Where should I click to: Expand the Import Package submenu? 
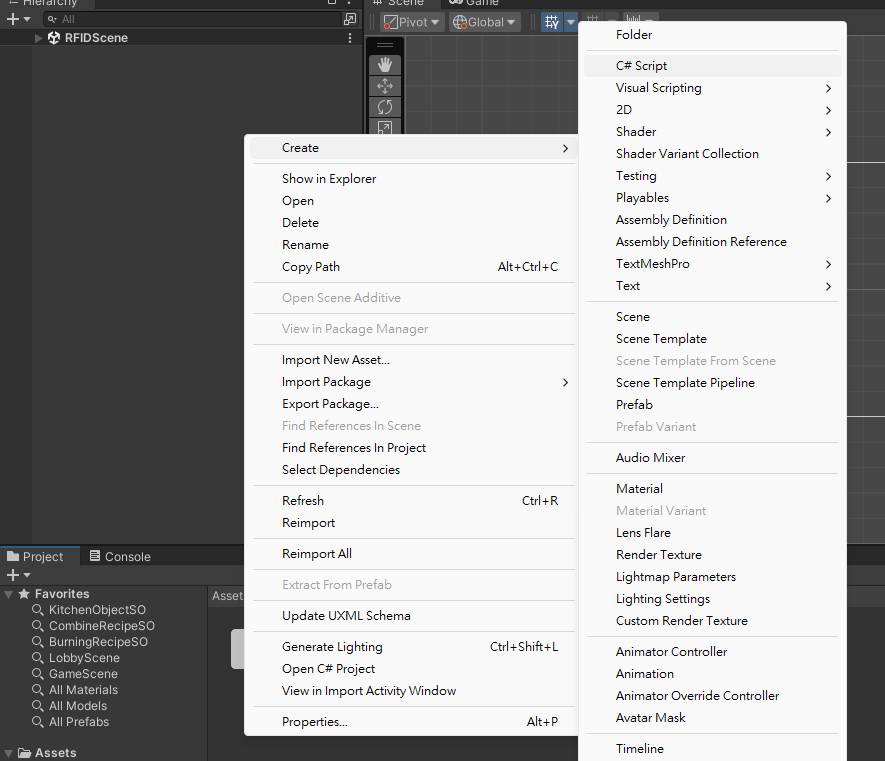click(414, 382)
